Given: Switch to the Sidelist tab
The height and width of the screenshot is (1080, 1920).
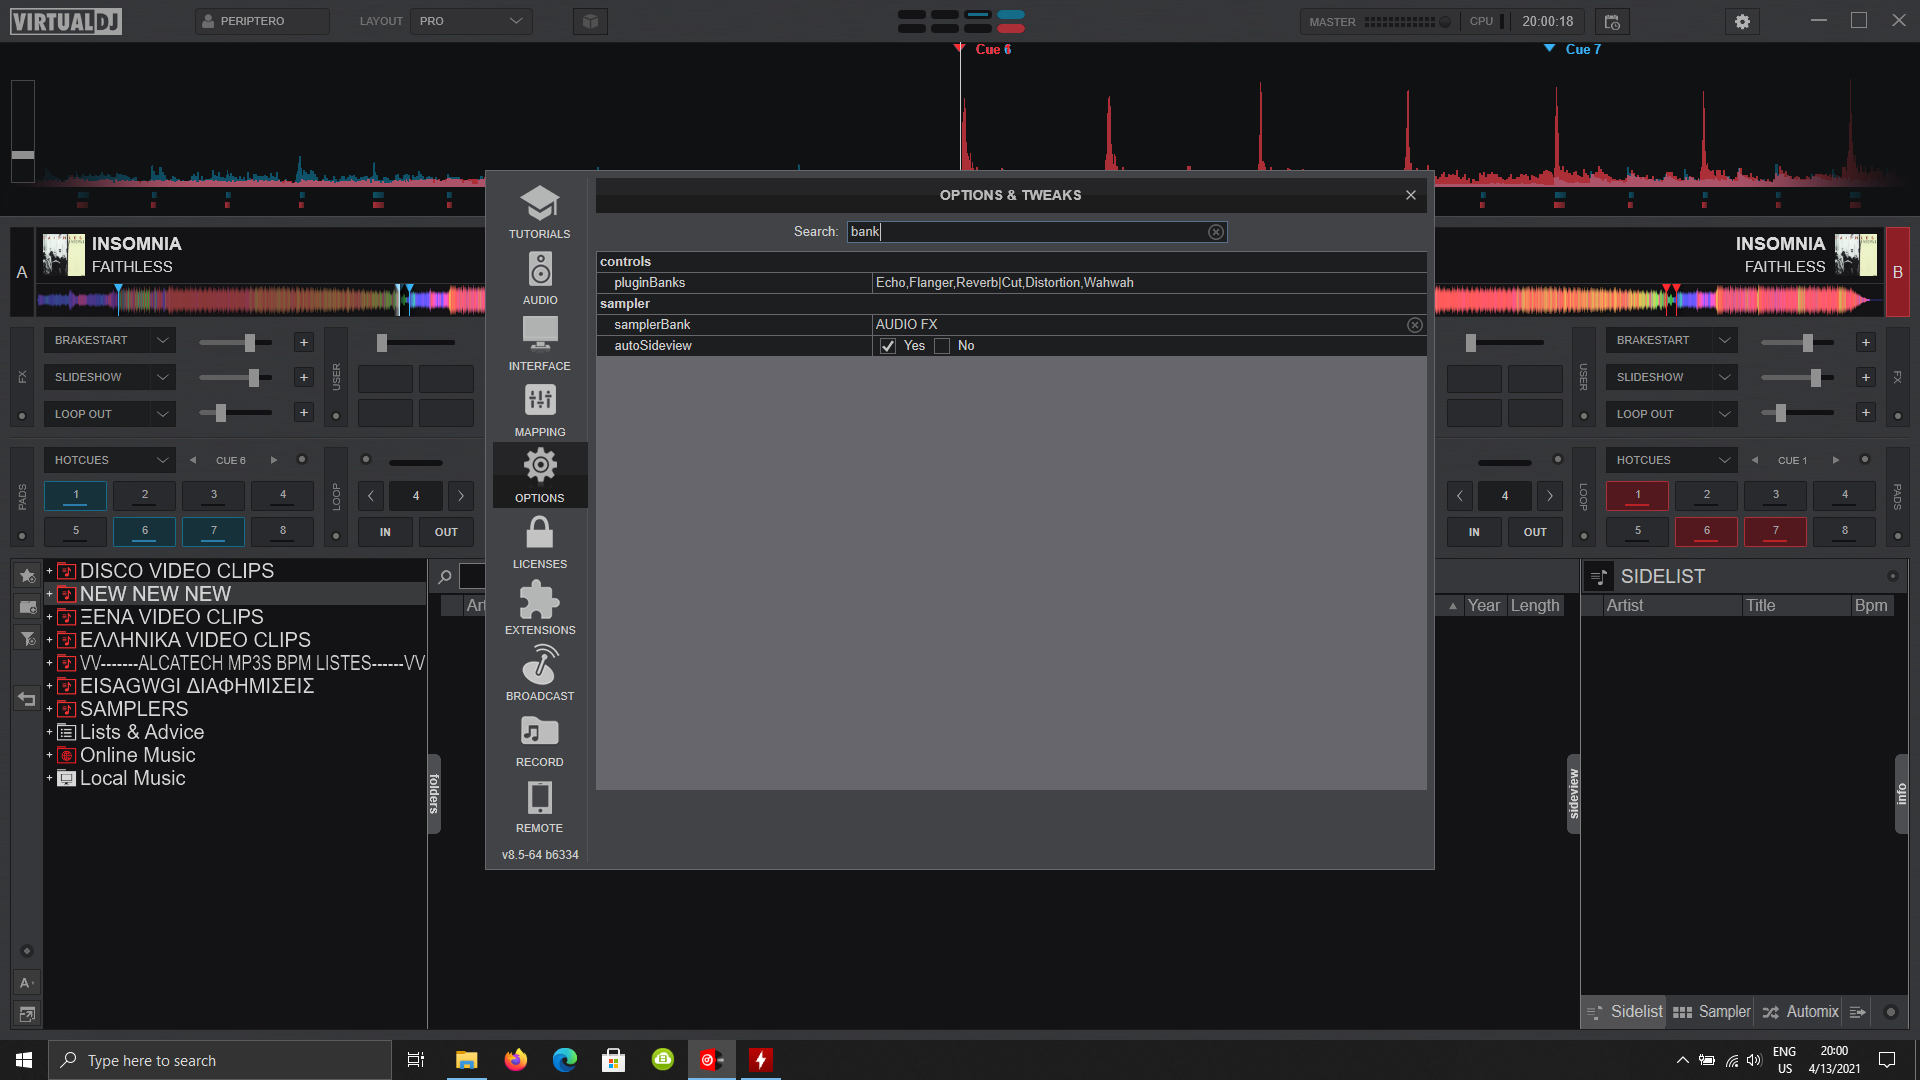Looking at the screenshot, I should (x=1625, y=1012).
